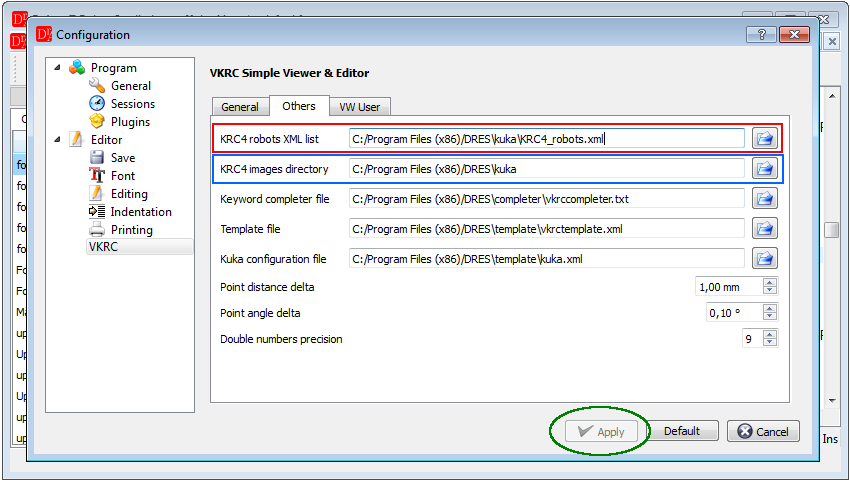Image resolution: width=850 pixels, height=480 pixels.
Task: Browse for the Kuka configuration file
Action: (764, 259)
